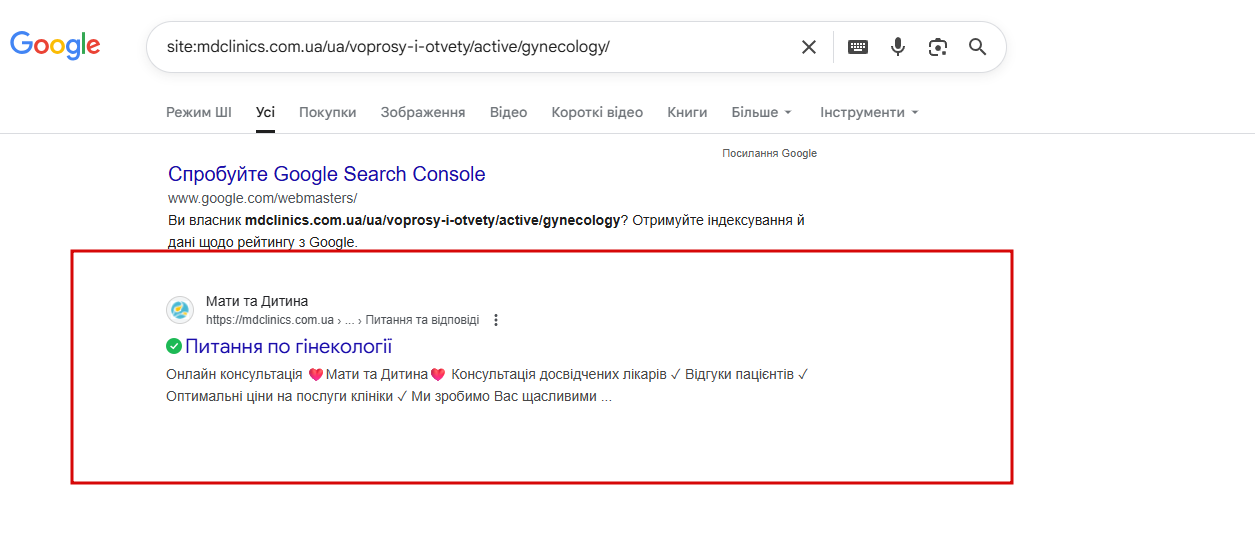Viewport: 1255px width, 542px height.
Task: Open the Короткі відео tab
Action: [x=597, y=112]
